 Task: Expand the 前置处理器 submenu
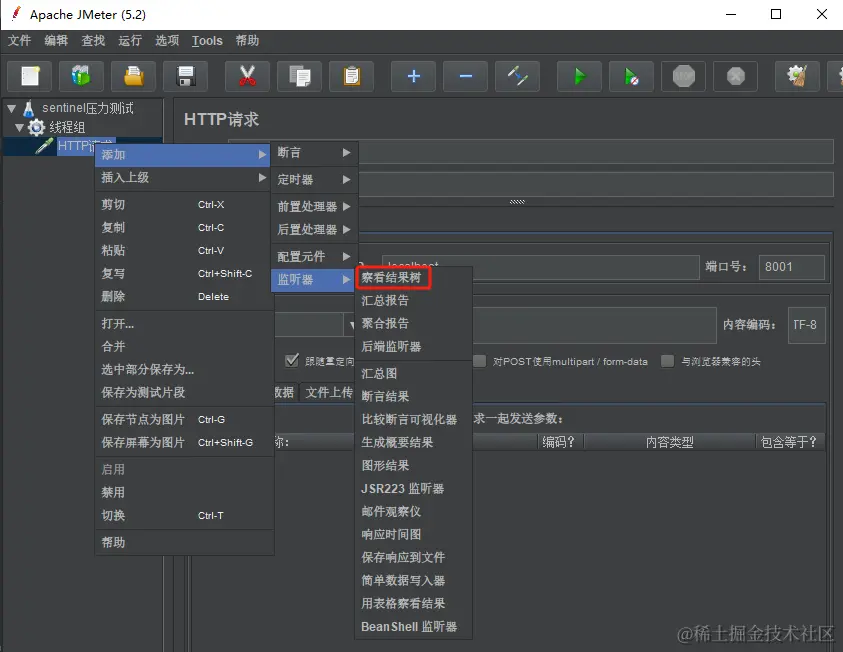coord(314,206)
